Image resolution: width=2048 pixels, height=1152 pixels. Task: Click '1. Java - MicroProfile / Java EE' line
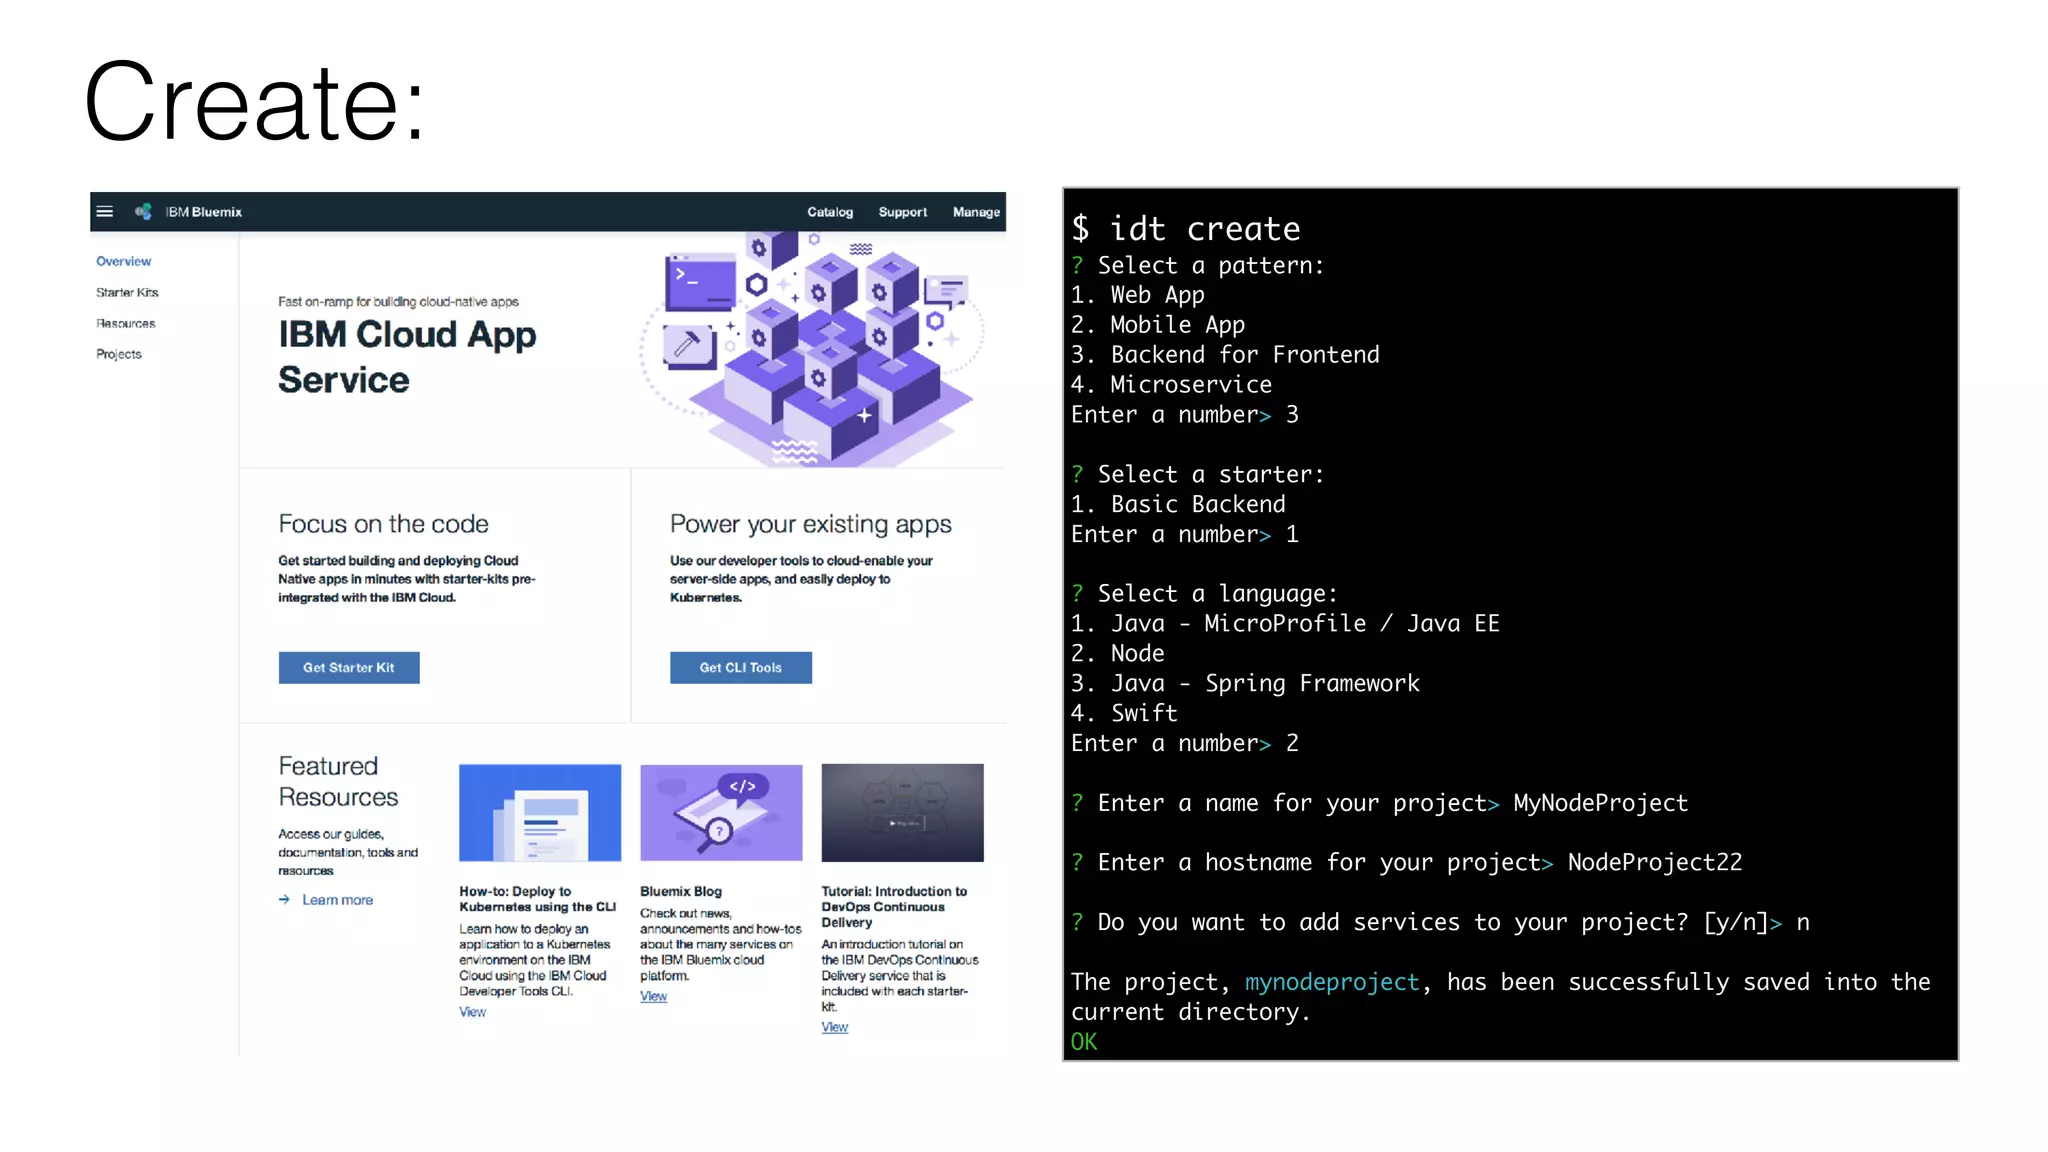1285,624
